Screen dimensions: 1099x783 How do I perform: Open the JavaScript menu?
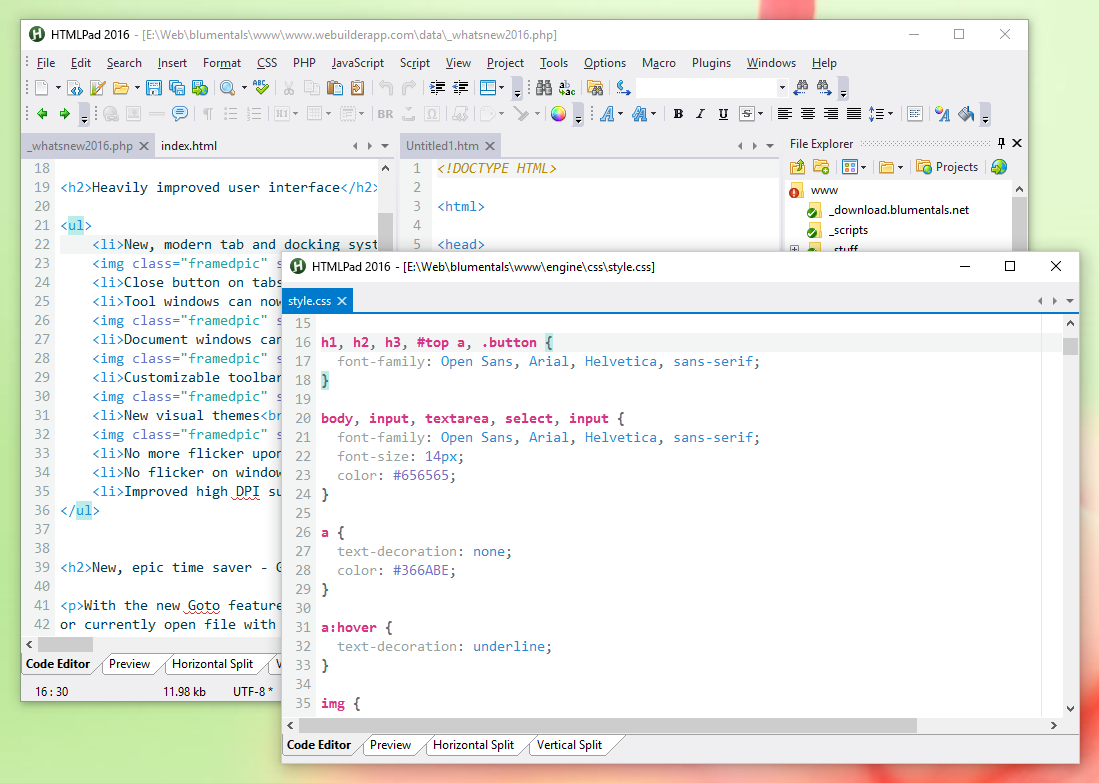pos(357,63)
